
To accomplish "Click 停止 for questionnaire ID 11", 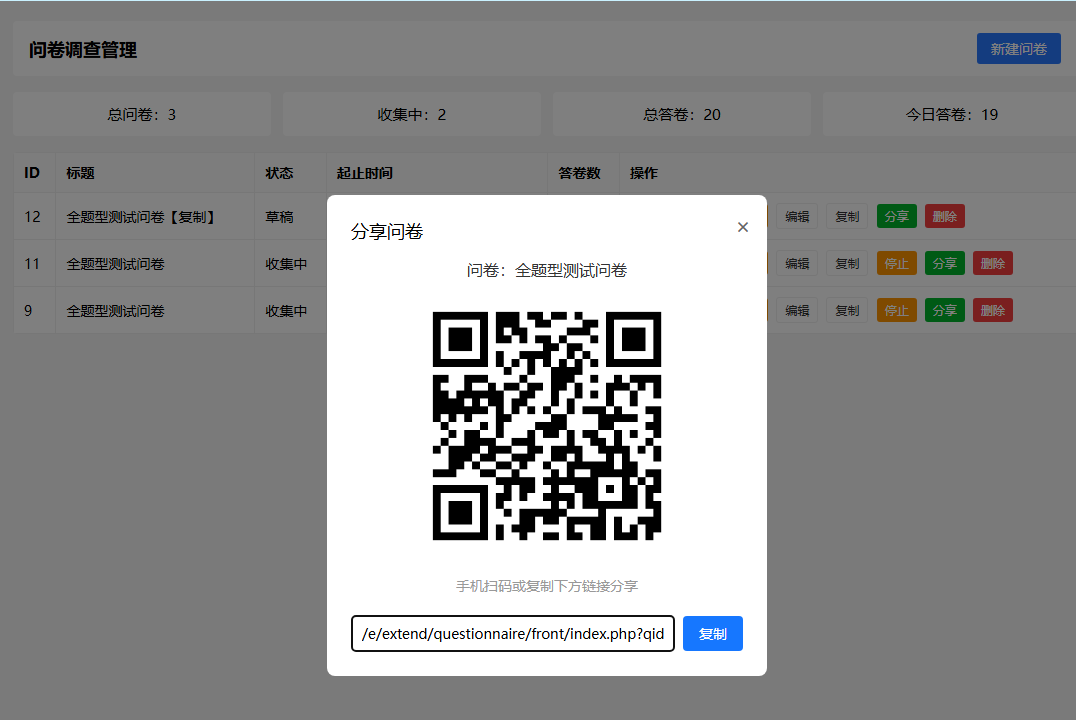I will (896, 264).
